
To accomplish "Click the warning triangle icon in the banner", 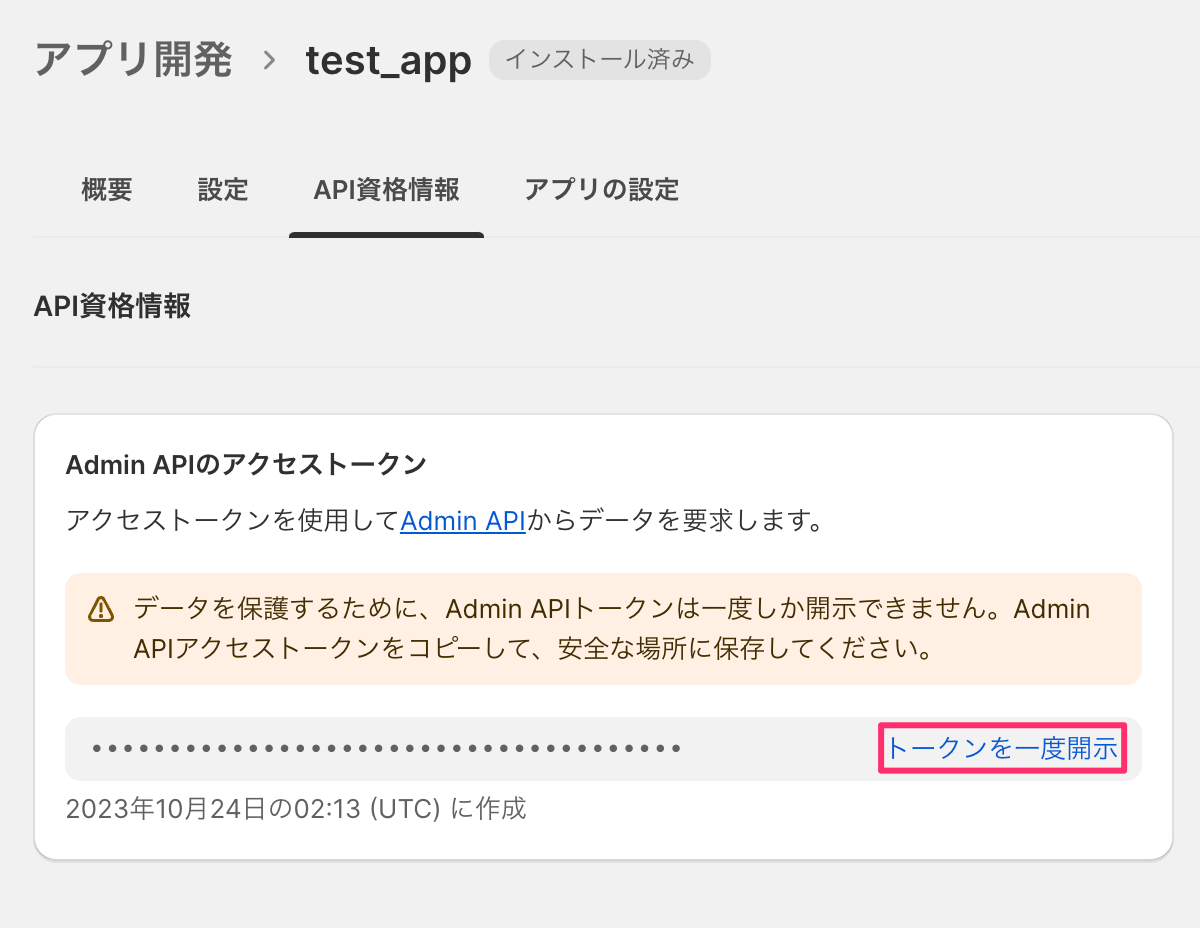I will [x=101, y=609].
